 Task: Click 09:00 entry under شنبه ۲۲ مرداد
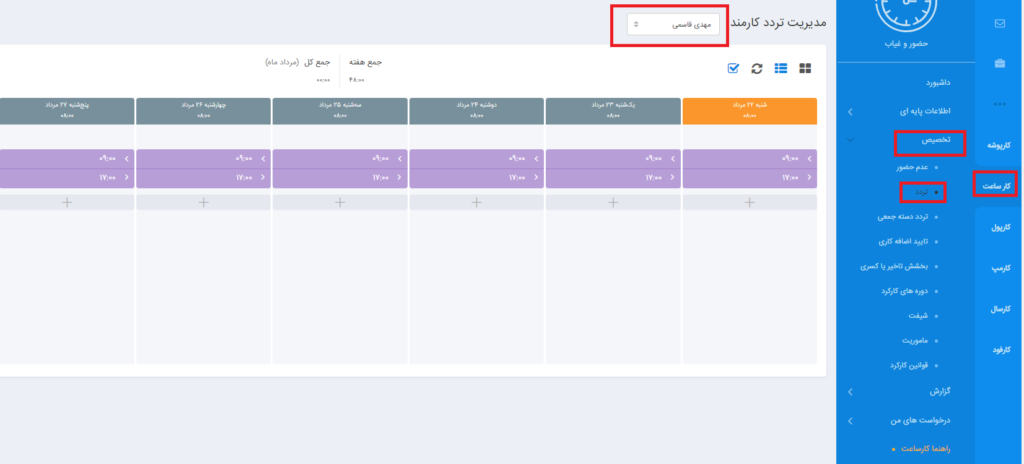pos(749,158)
